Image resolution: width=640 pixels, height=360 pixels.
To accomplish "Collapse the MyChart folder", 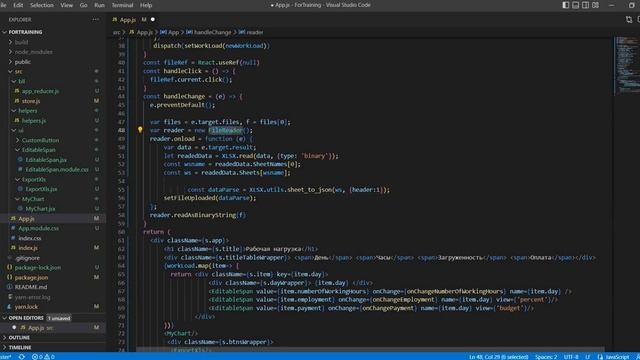I will 18,199.
